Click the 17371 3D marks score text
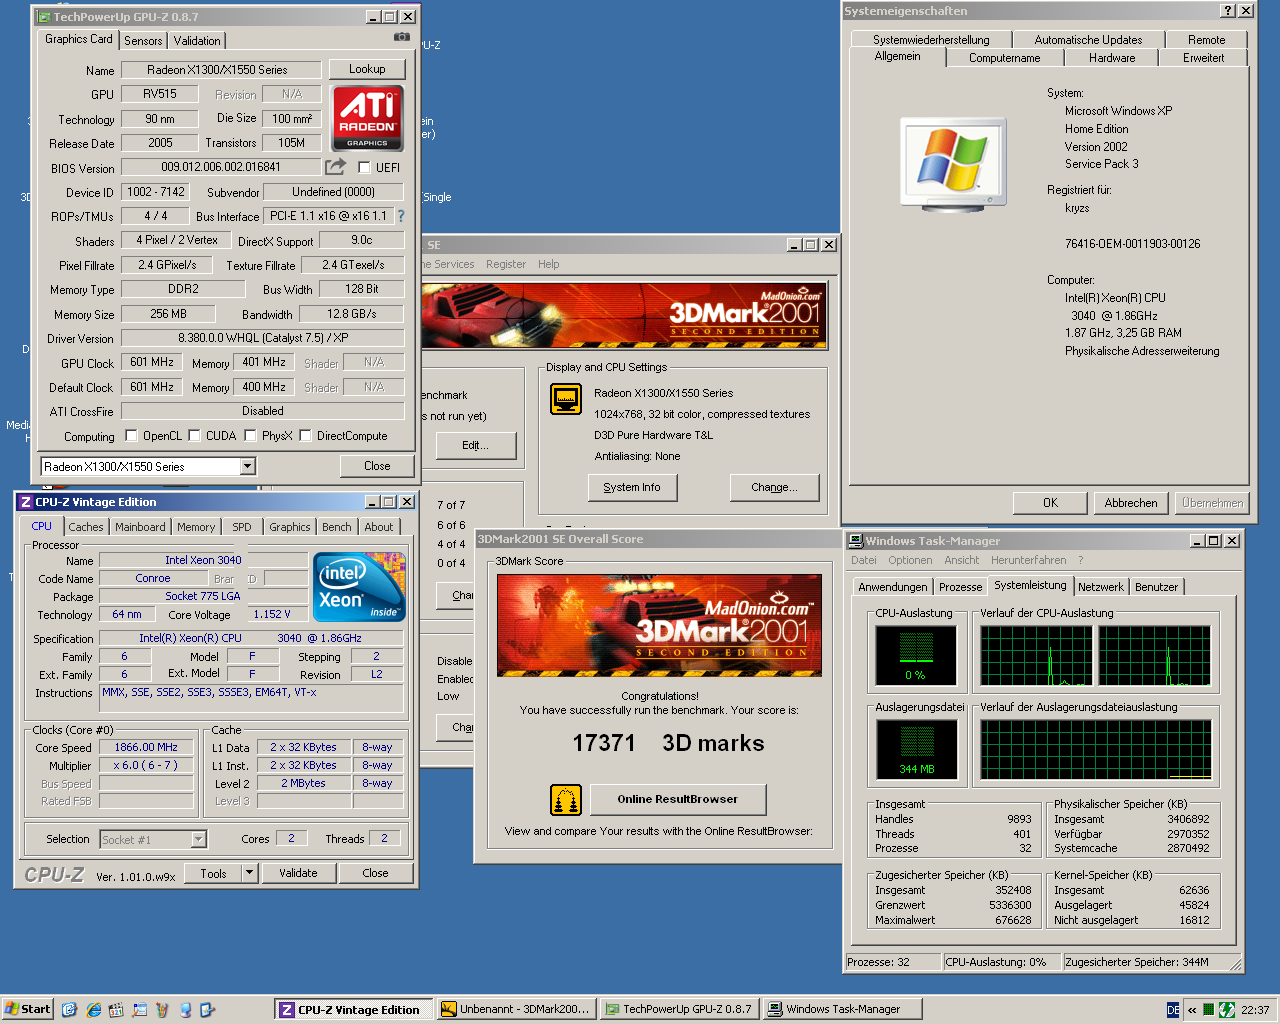 pyautogui.click(x=668, y=743)
